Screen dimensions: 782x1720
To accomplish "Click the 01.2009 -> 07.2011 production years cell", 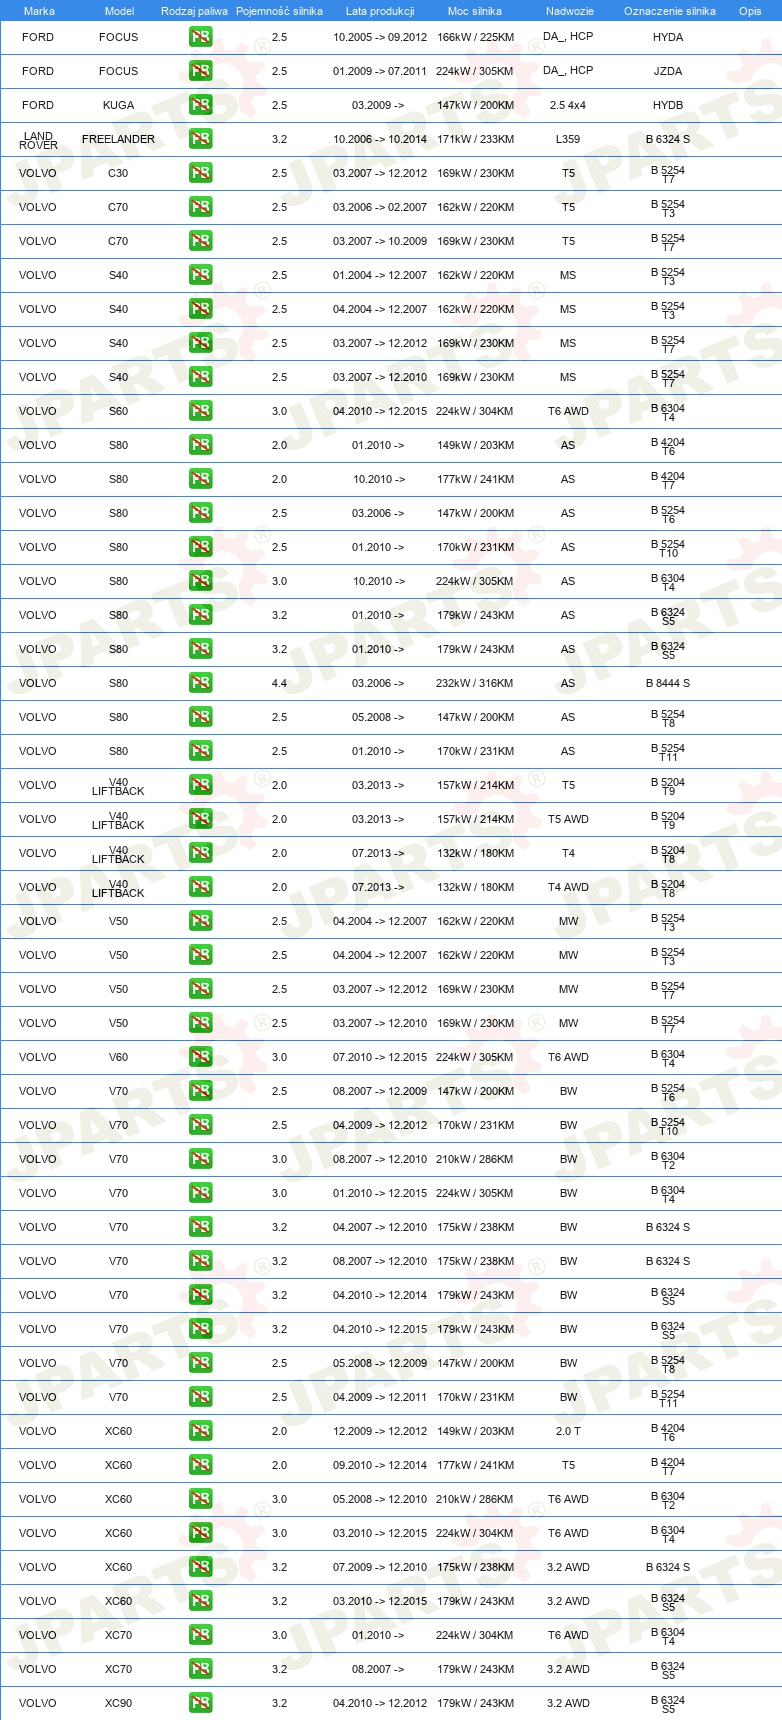I will click(x=380, y=71).
